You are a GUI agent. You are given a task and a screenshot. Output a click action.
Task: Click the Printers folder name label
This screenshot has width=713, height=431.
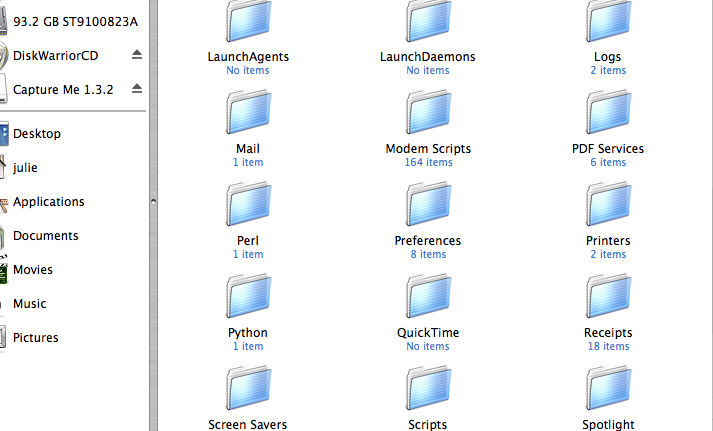pyautogui.click(x=608, y=241)
